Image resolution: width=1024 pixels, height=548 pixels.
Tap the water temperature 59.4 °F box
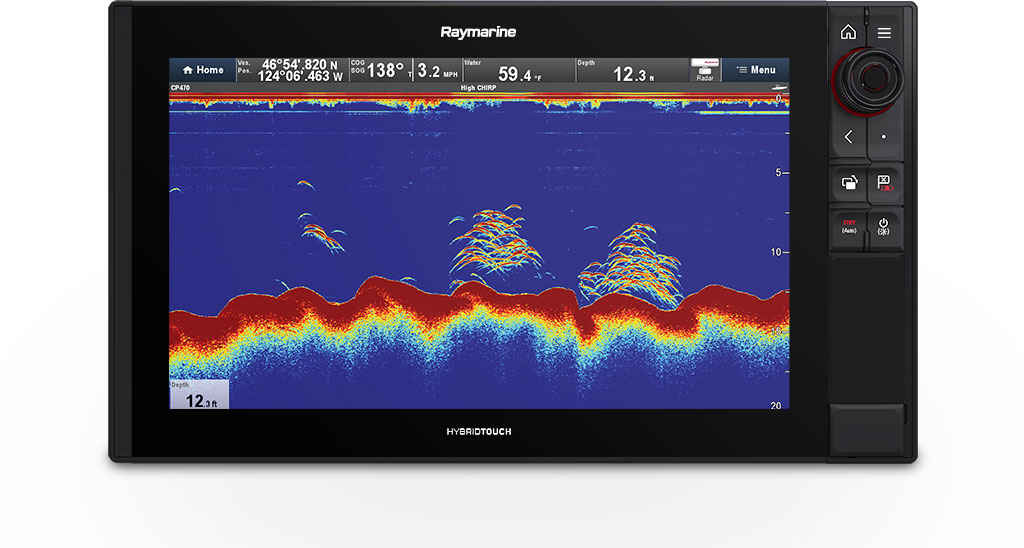(x=517, y=70)
